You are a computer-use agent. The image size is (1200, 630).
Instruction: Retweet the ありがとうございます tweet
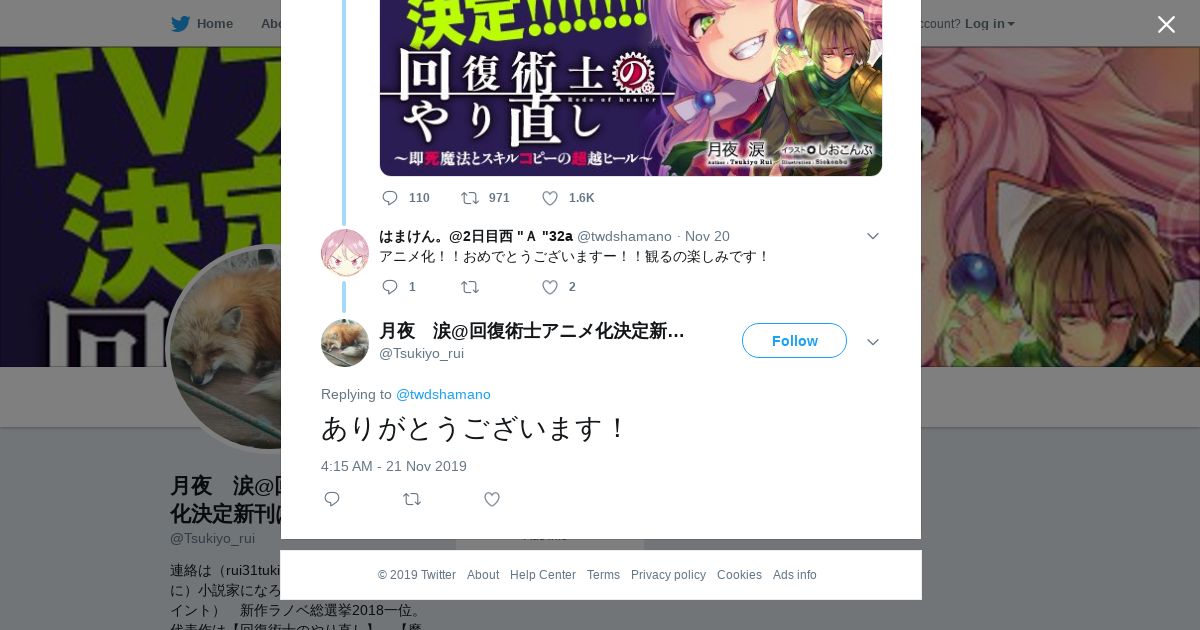[x=412, y=499]
